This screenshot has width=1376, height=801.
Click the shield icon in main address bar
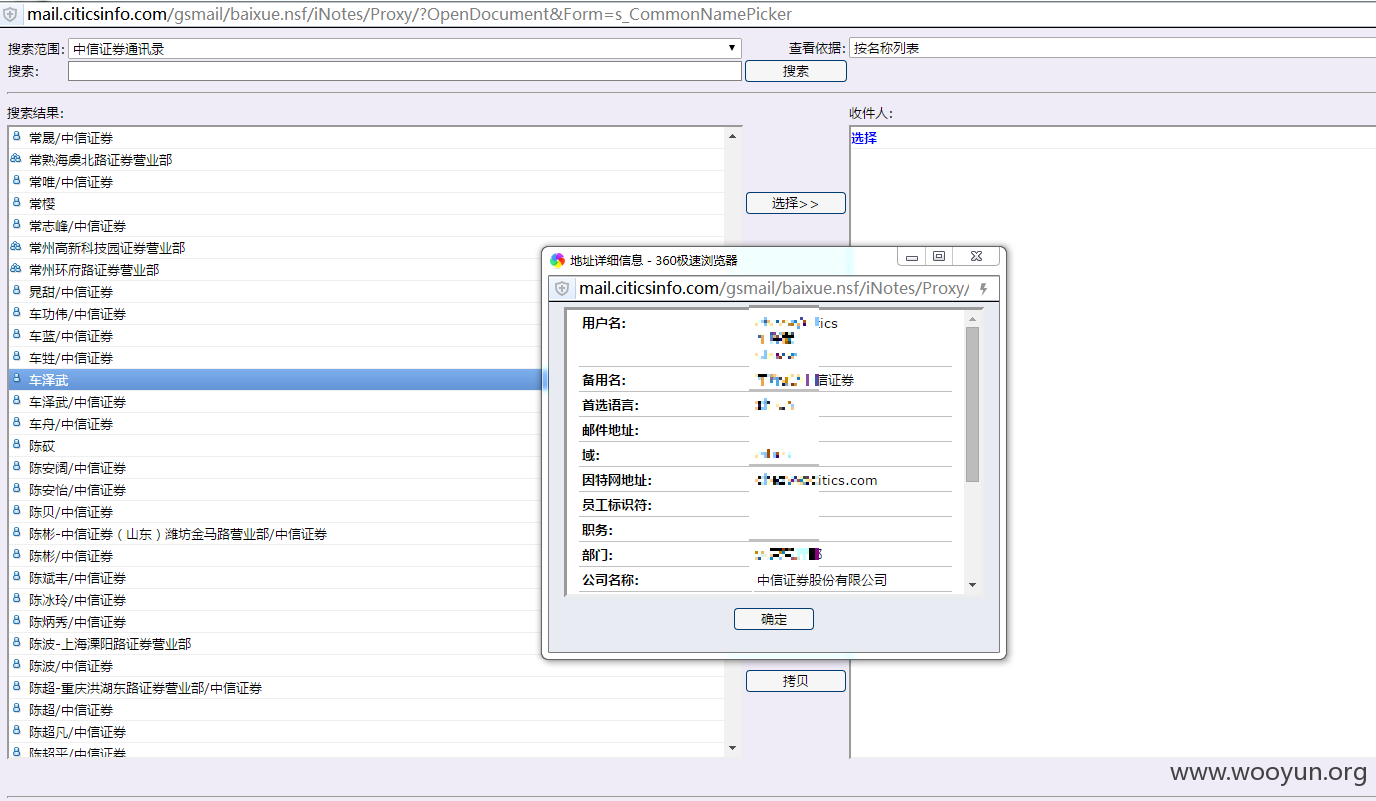[x=10, y=14]
